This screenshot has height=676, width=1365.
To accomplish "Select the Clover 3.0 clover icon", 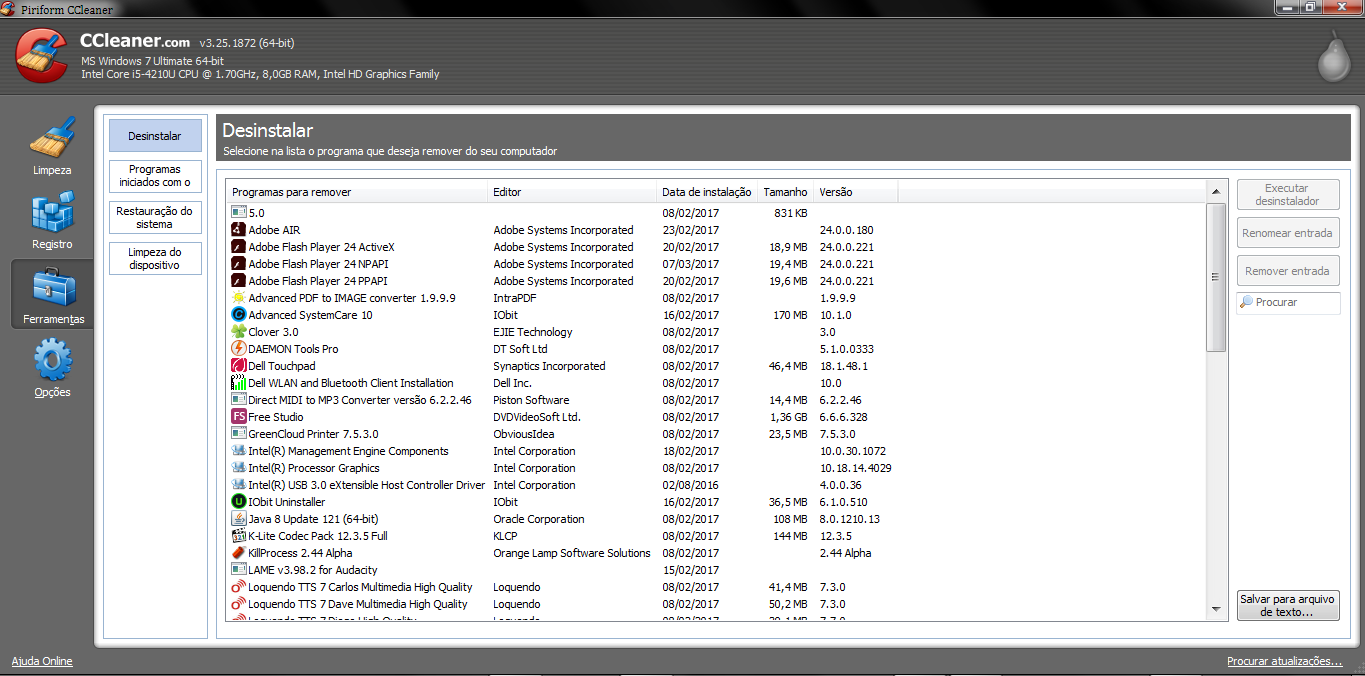I will point(239,332).
